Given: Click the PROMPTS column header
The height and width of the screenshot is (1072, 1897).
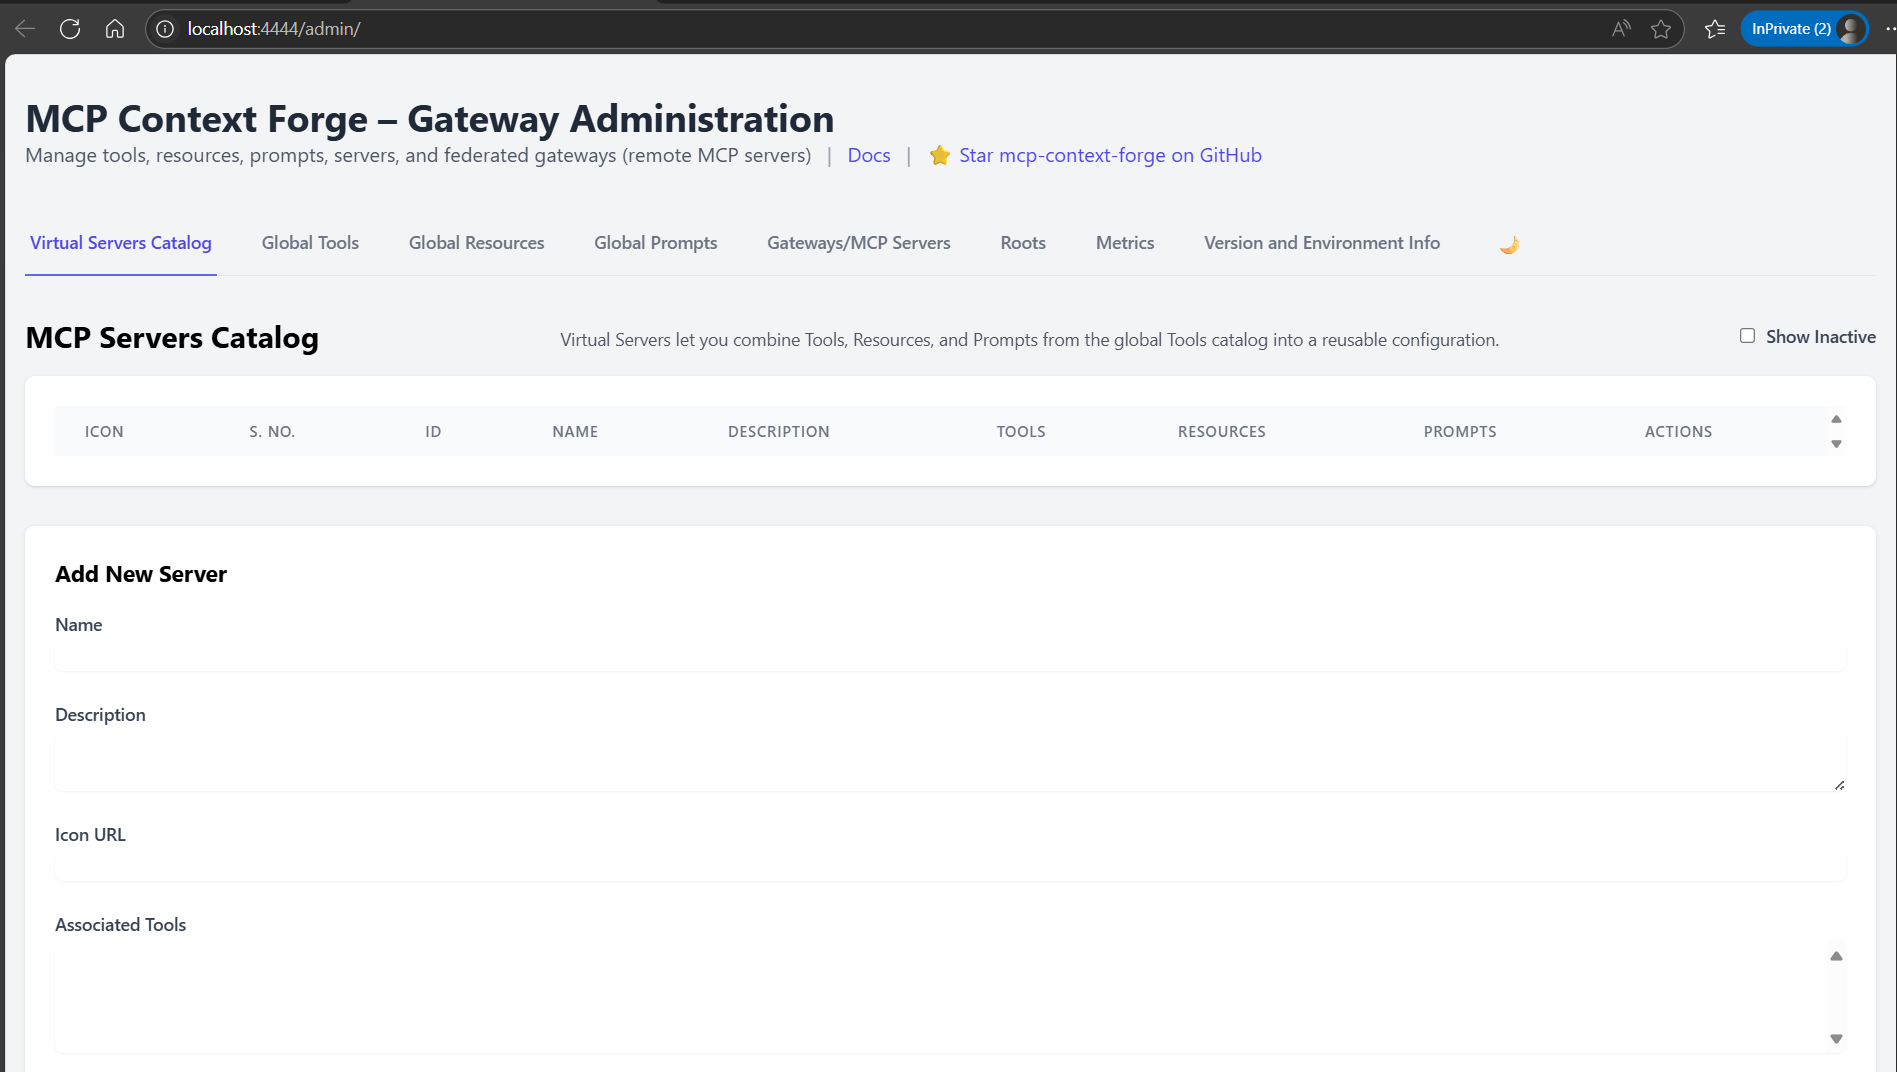Looking at the screenshot, I should [x=1460, y=432].
